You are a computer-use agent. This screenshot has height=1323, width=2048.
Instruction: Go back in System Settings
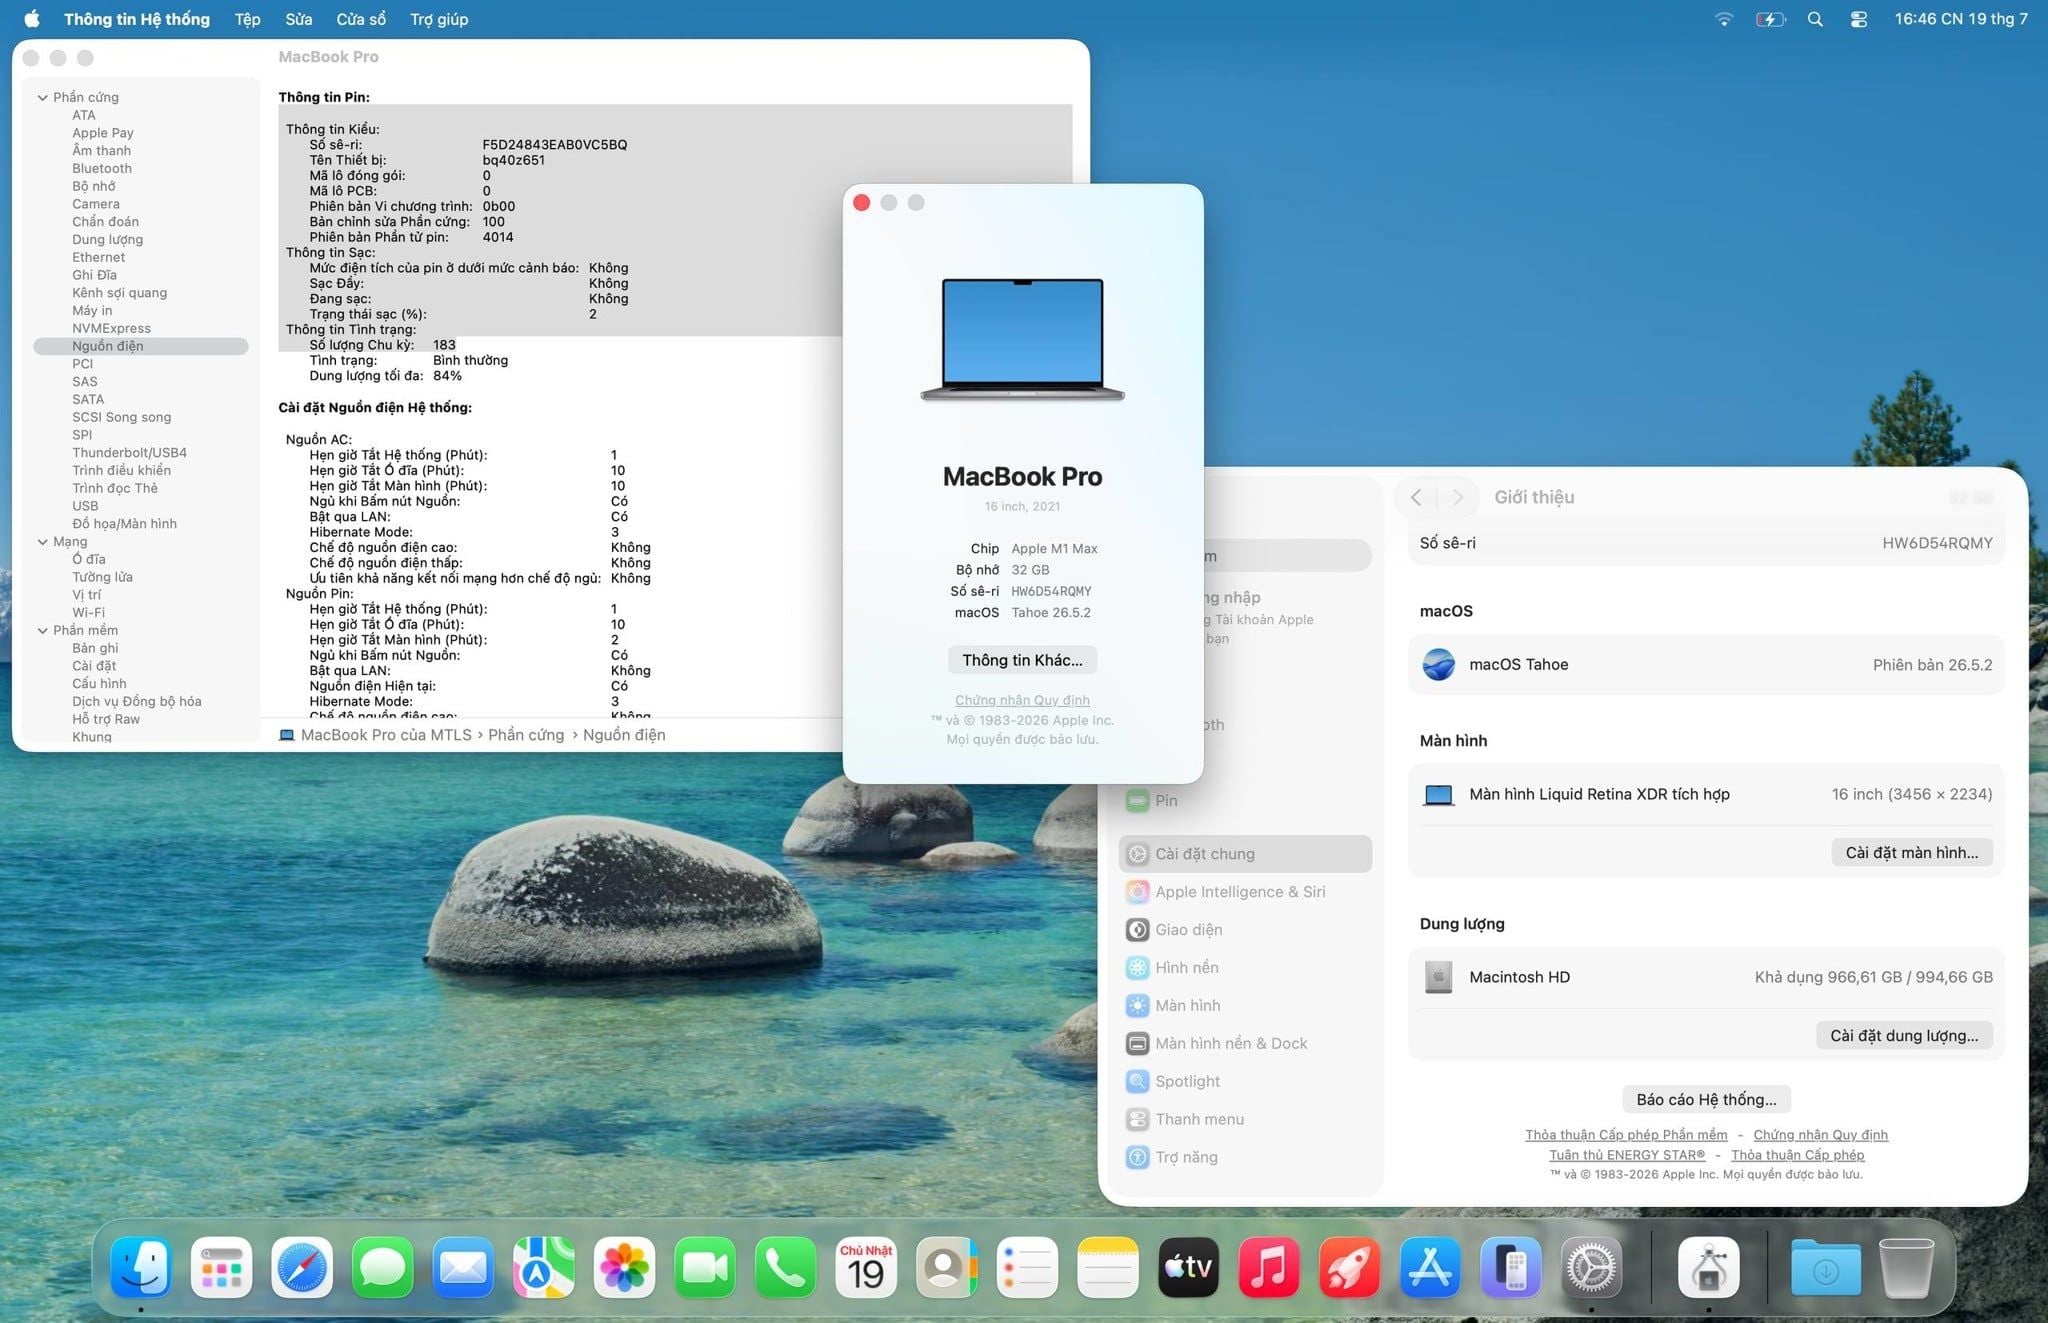[x=1416, y=497]
